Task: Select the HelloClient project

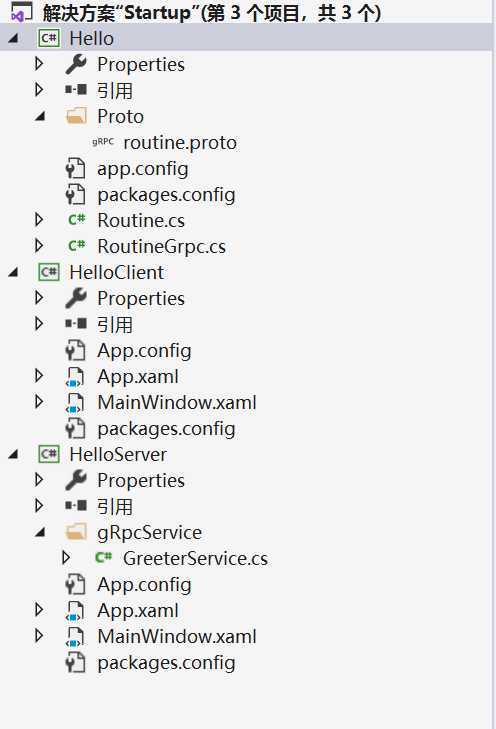Action: point(116,272)
